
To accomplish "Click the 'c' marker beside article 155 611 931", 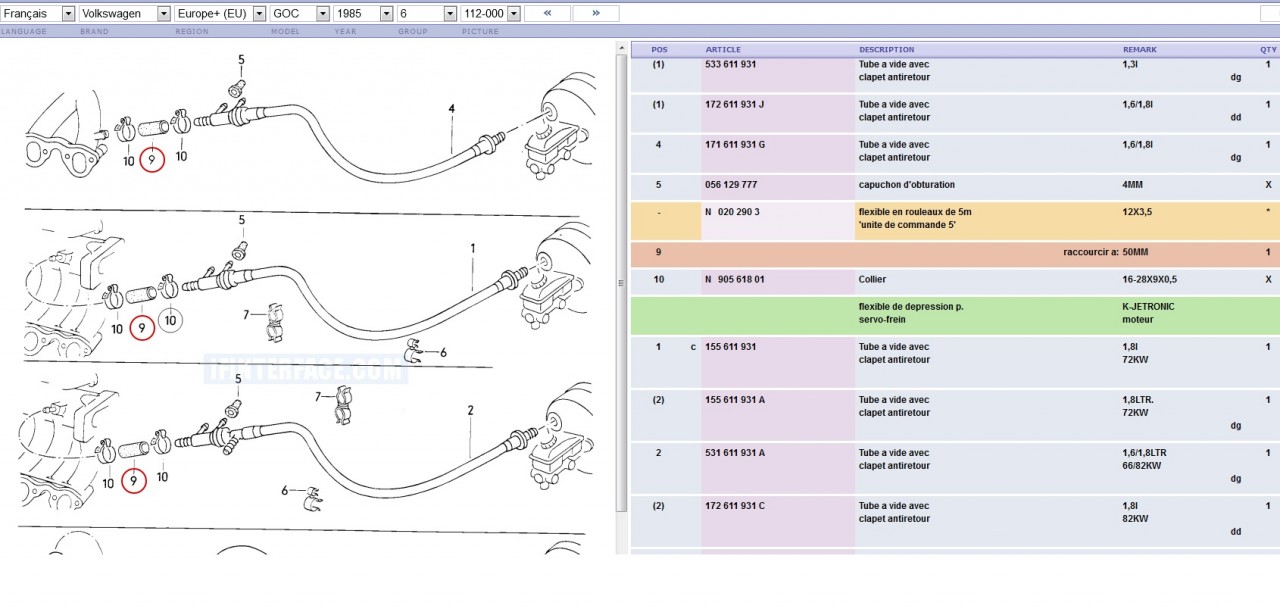I will click(x=693, y=347).
